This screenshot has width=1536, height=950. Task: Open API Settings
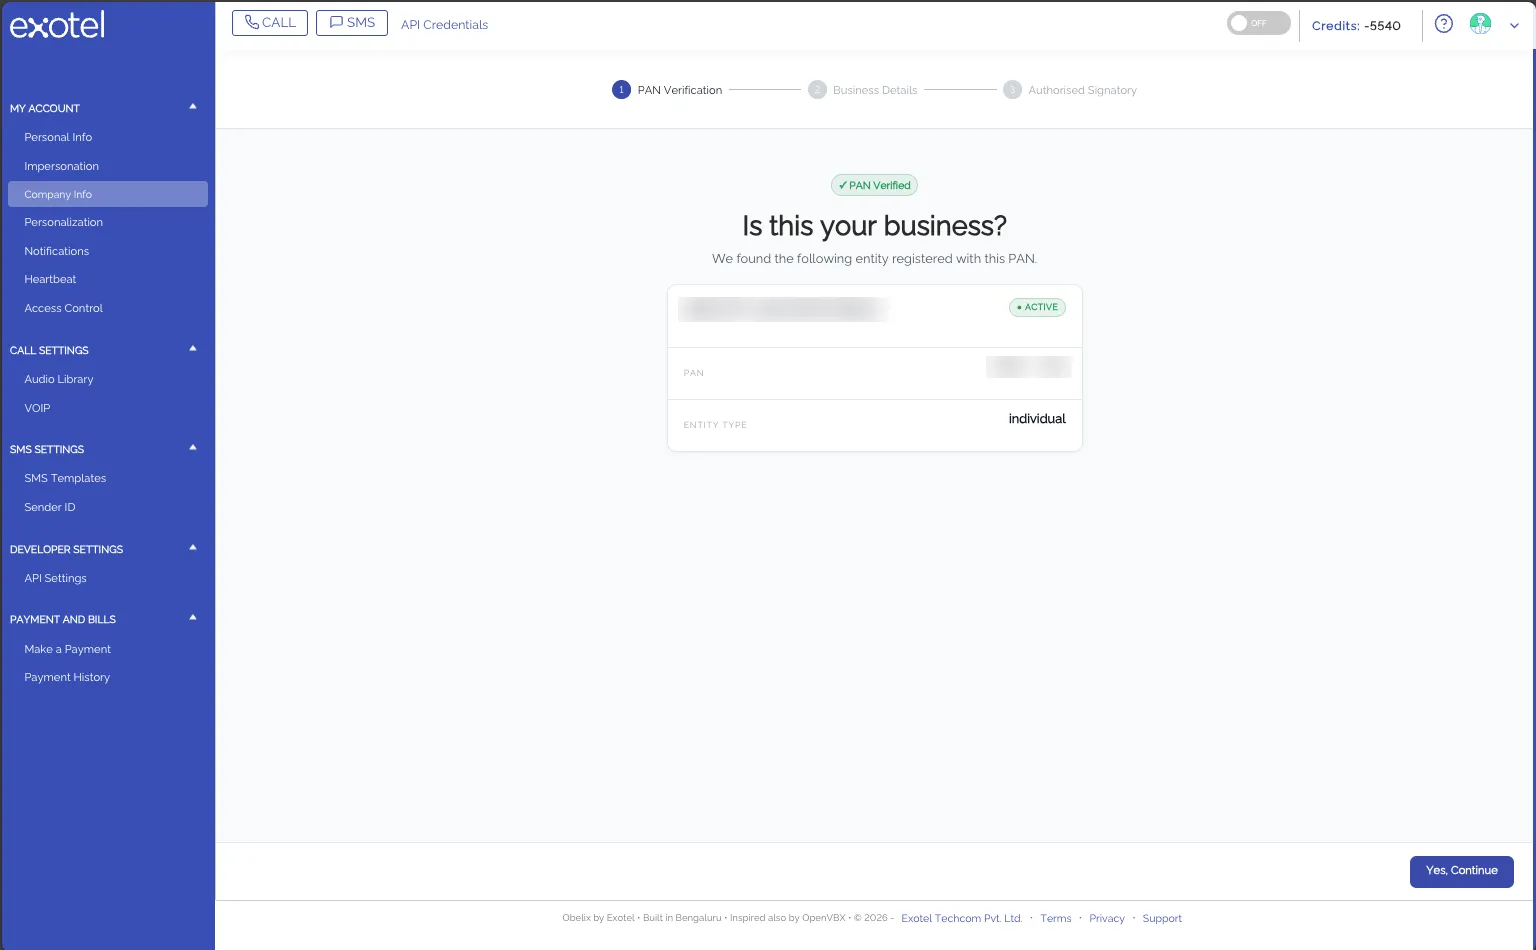(x=56, y=578)
